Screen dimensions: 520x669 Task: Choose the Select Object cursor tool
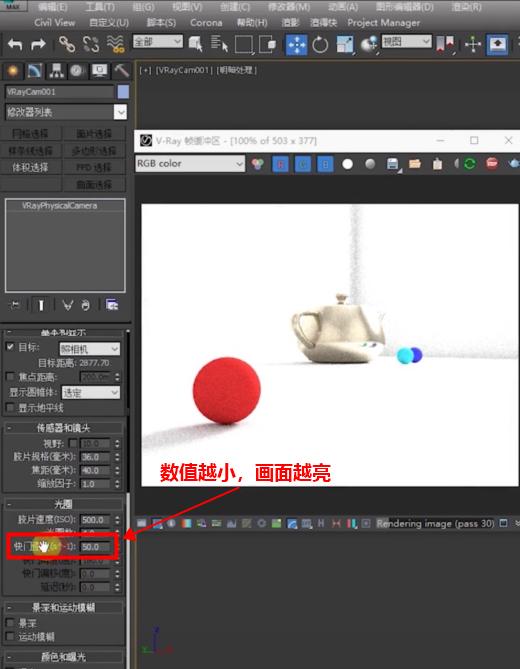click(x=195, y=44)
